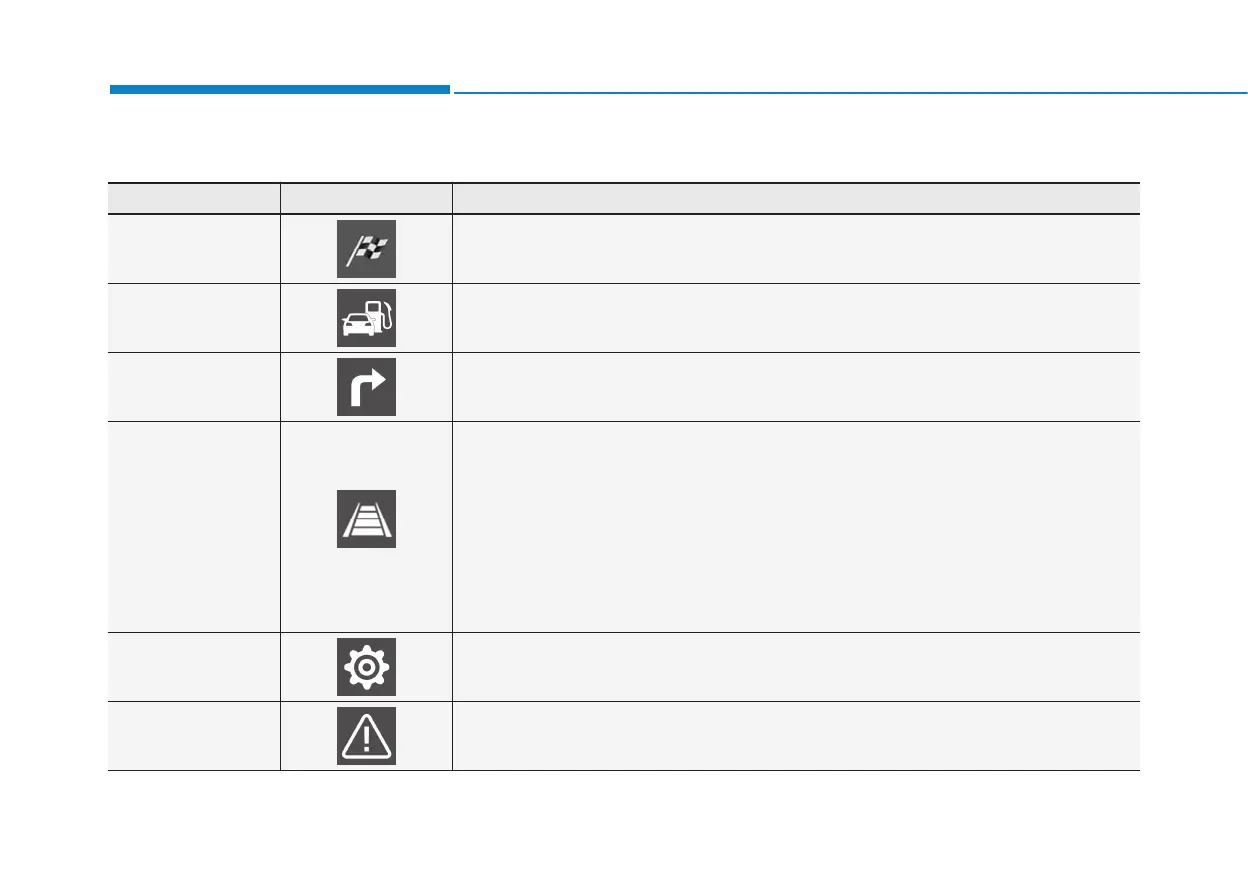Click the empty name cell left of checkered flag
The image size is (1248, 896).
(194, 249)
